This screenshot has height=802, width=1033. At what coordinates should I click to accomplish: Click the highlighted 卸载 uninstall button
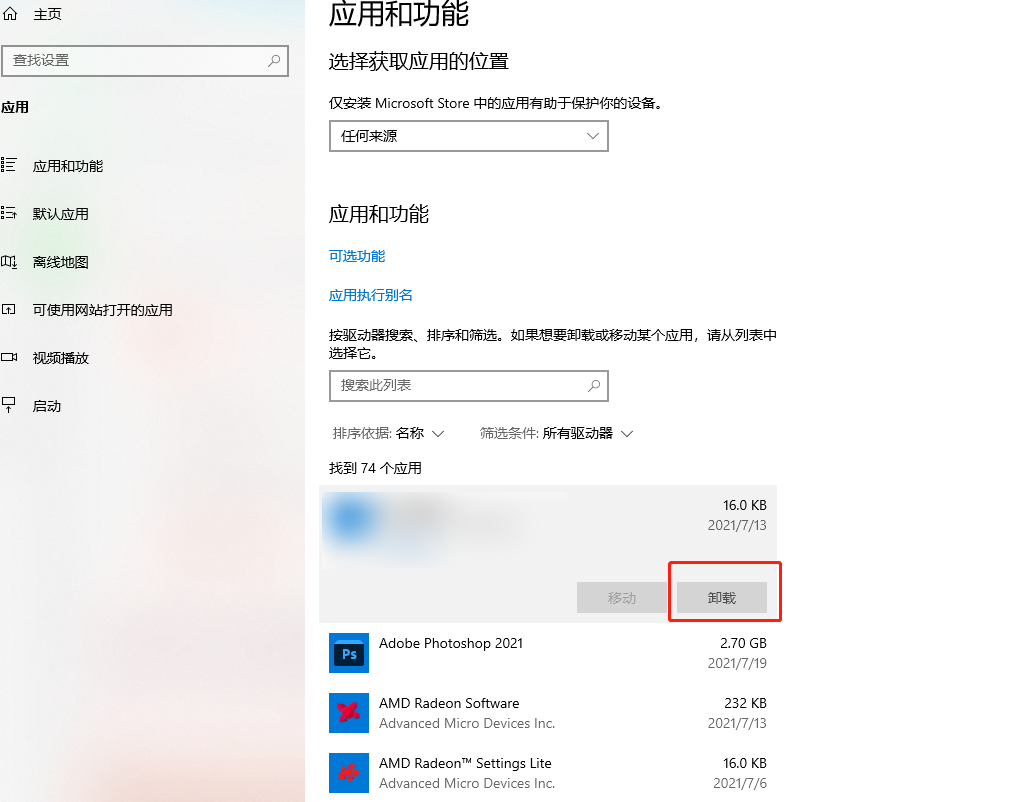[x=723, y=597]
